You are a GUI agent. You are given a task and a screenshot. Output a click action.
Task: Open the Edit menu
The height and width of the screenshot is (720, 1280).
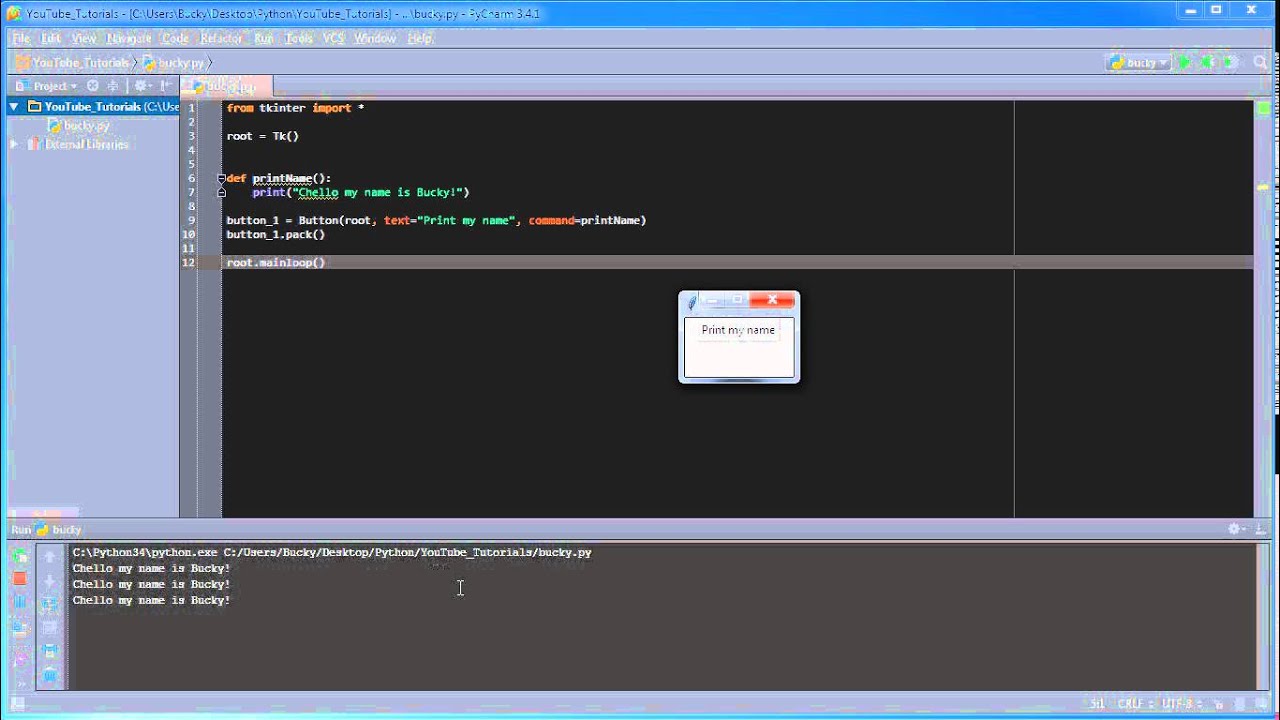coord(51,38)
